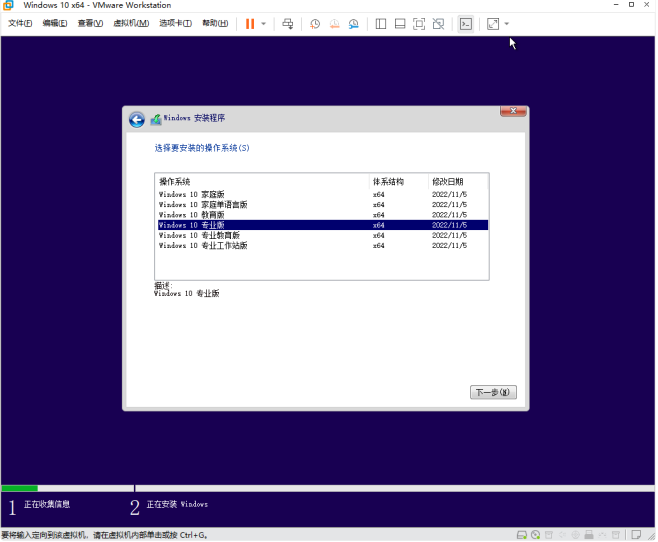
Task: Click the 选择要安装的操作系统(S) label
Action: click(202, 148)
